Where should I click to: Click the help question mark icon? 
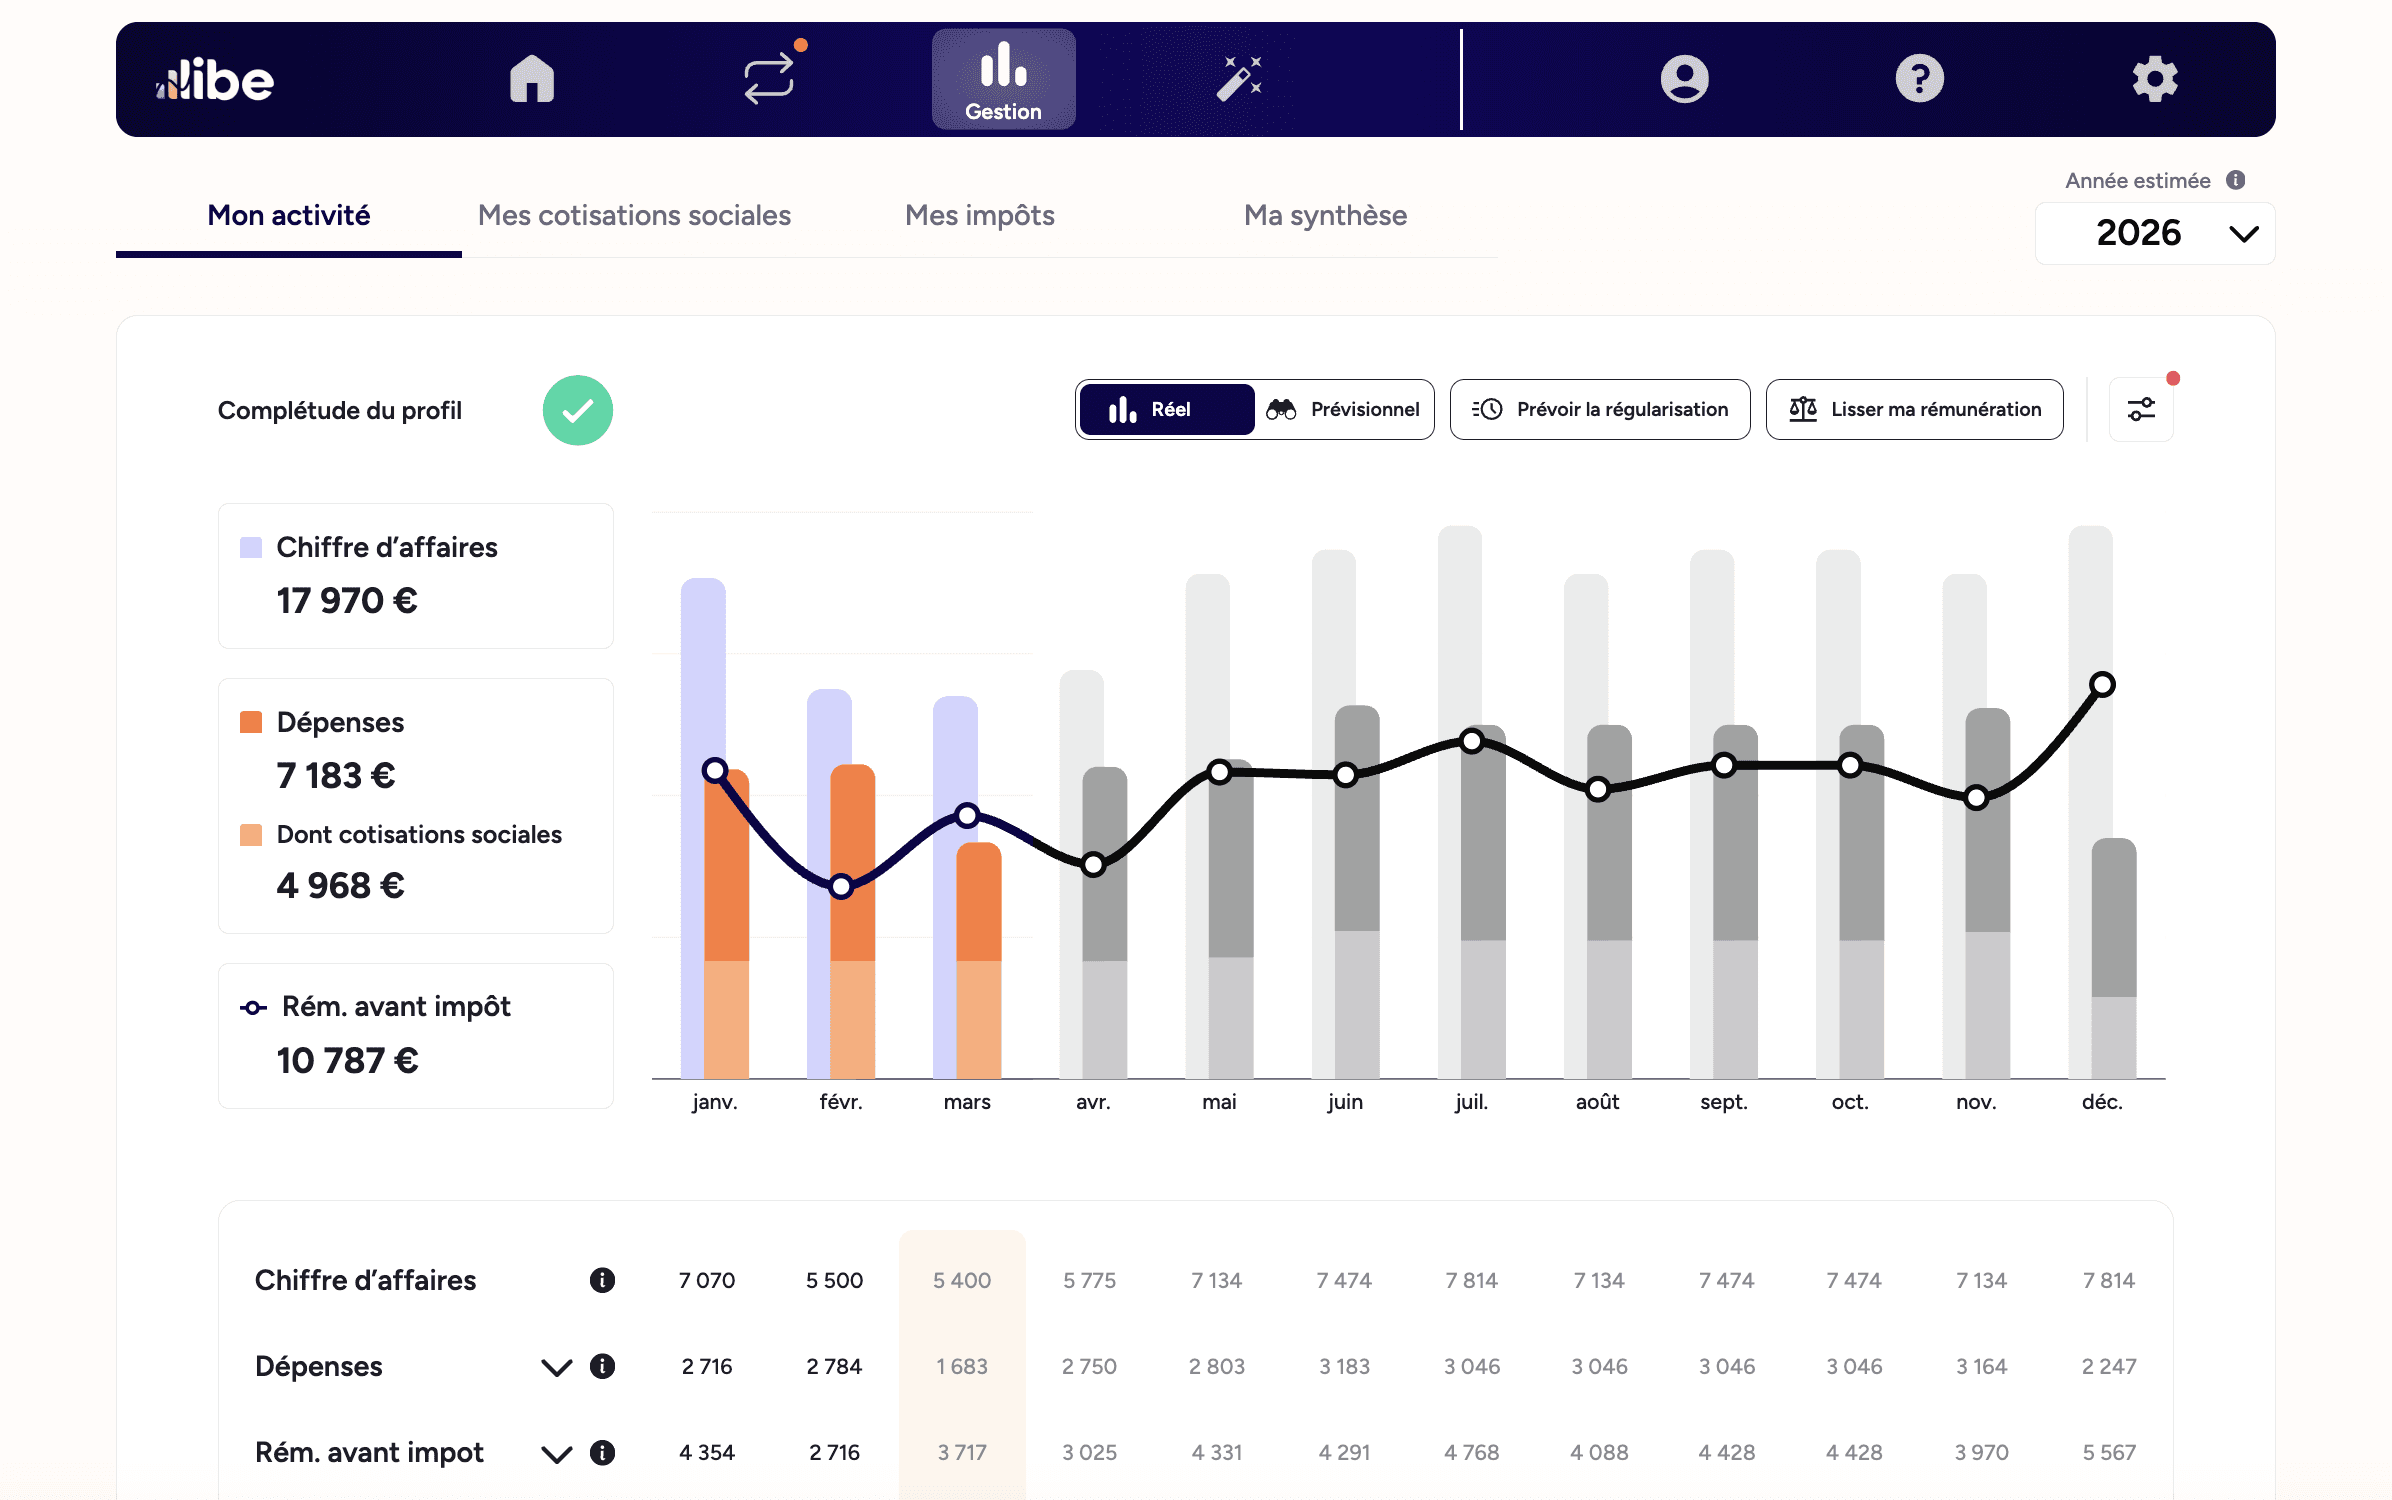click(x=1919, y=79)
